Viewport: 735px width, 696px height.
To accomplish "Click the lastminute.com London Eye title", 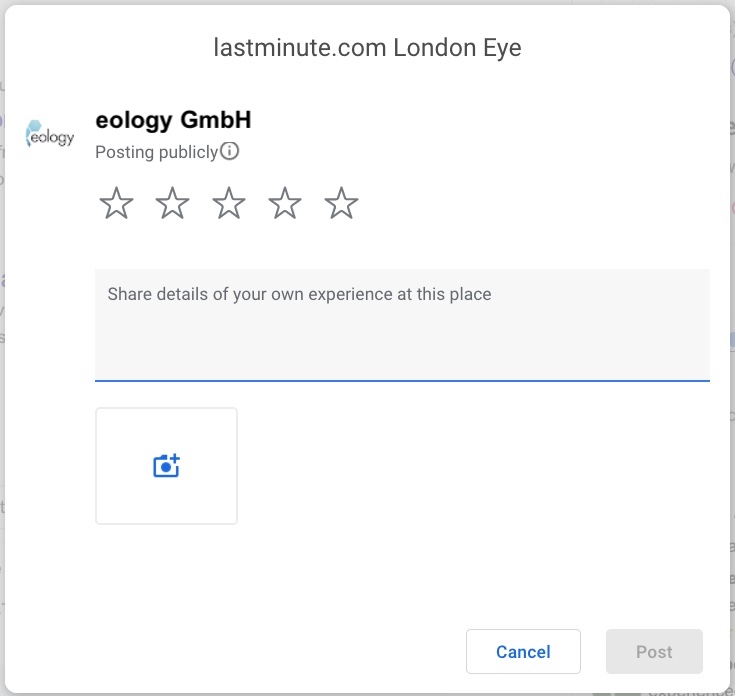I will click(x=368, y=48).
